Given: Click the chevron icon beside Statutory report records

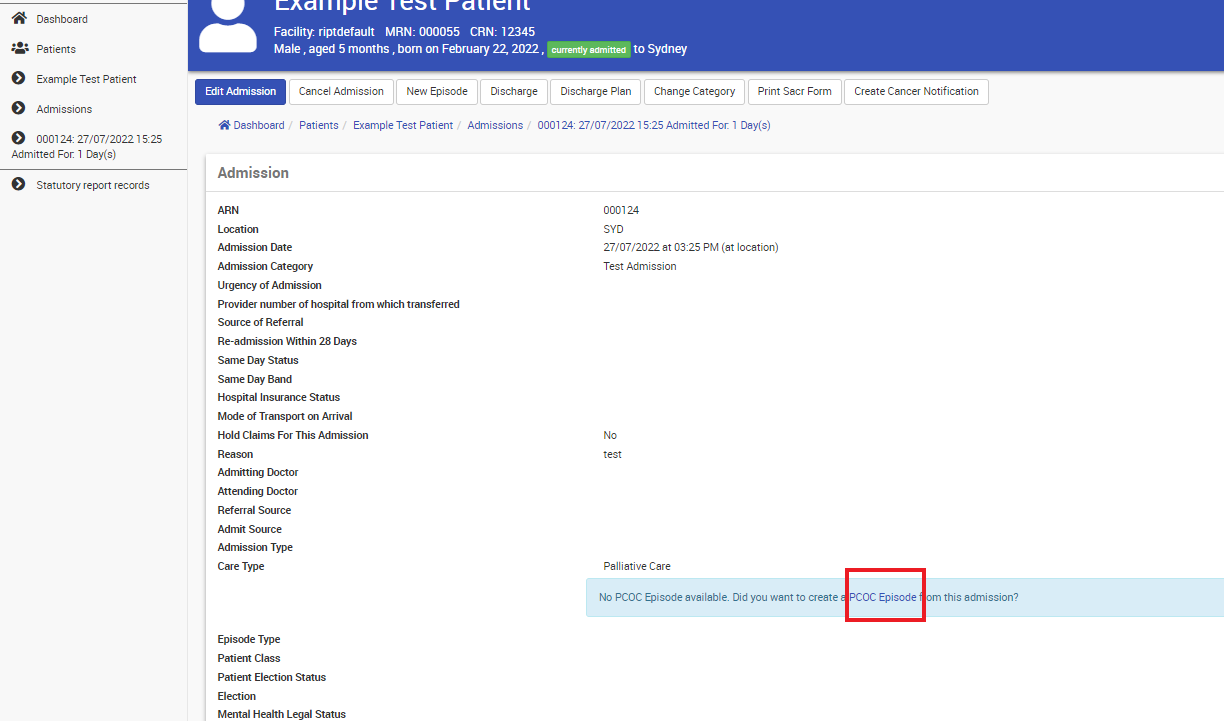Looking at the screenshot, I should (x=18, y=185).
